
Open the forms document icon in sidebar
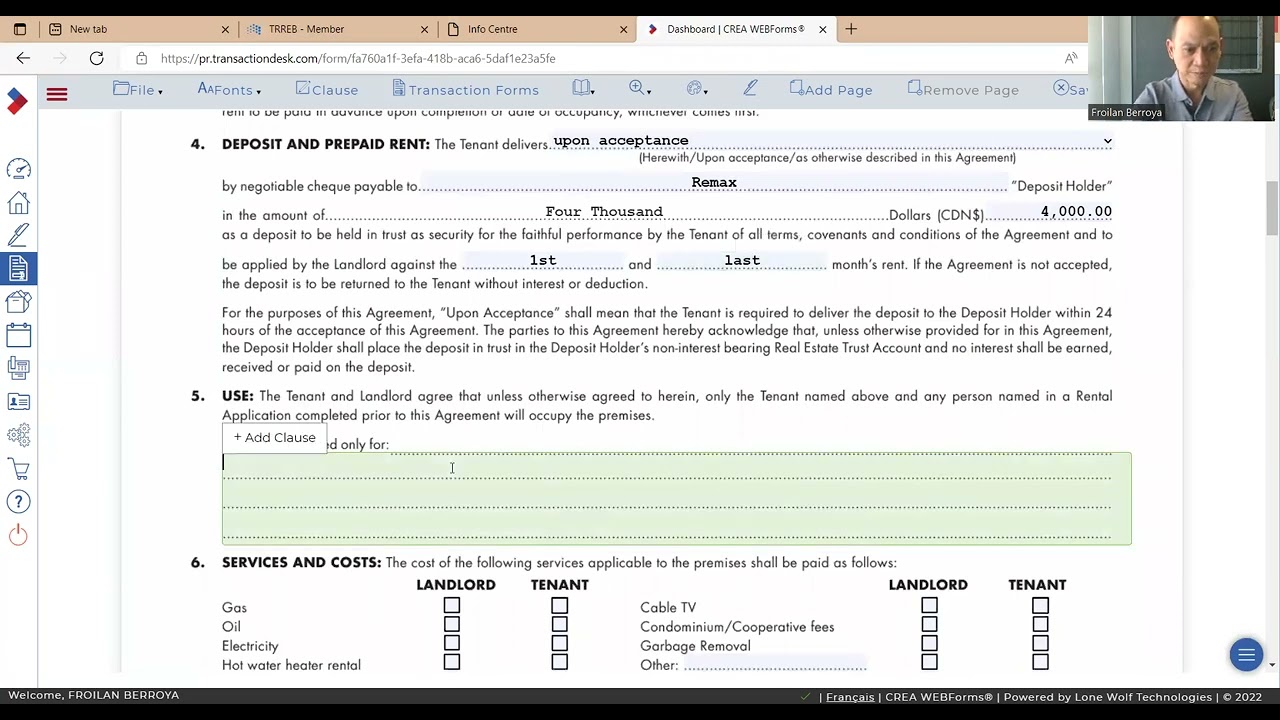pyautogui.click(x=18, y=268)
